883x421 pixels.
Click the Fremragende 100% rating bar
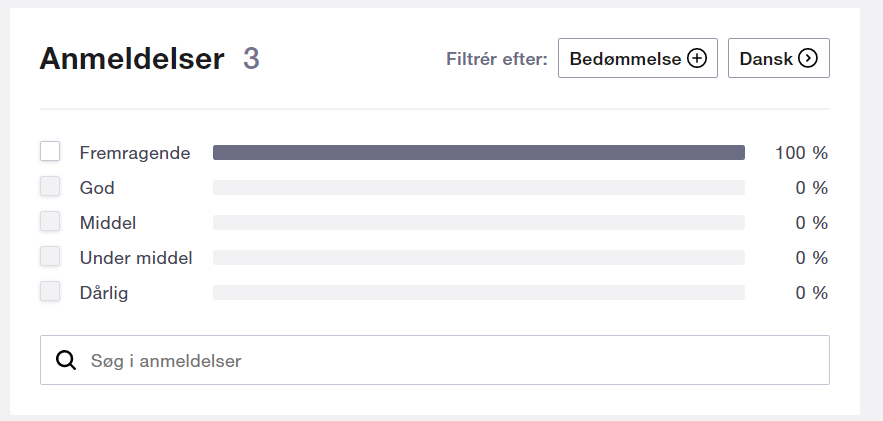coord(478,153)
